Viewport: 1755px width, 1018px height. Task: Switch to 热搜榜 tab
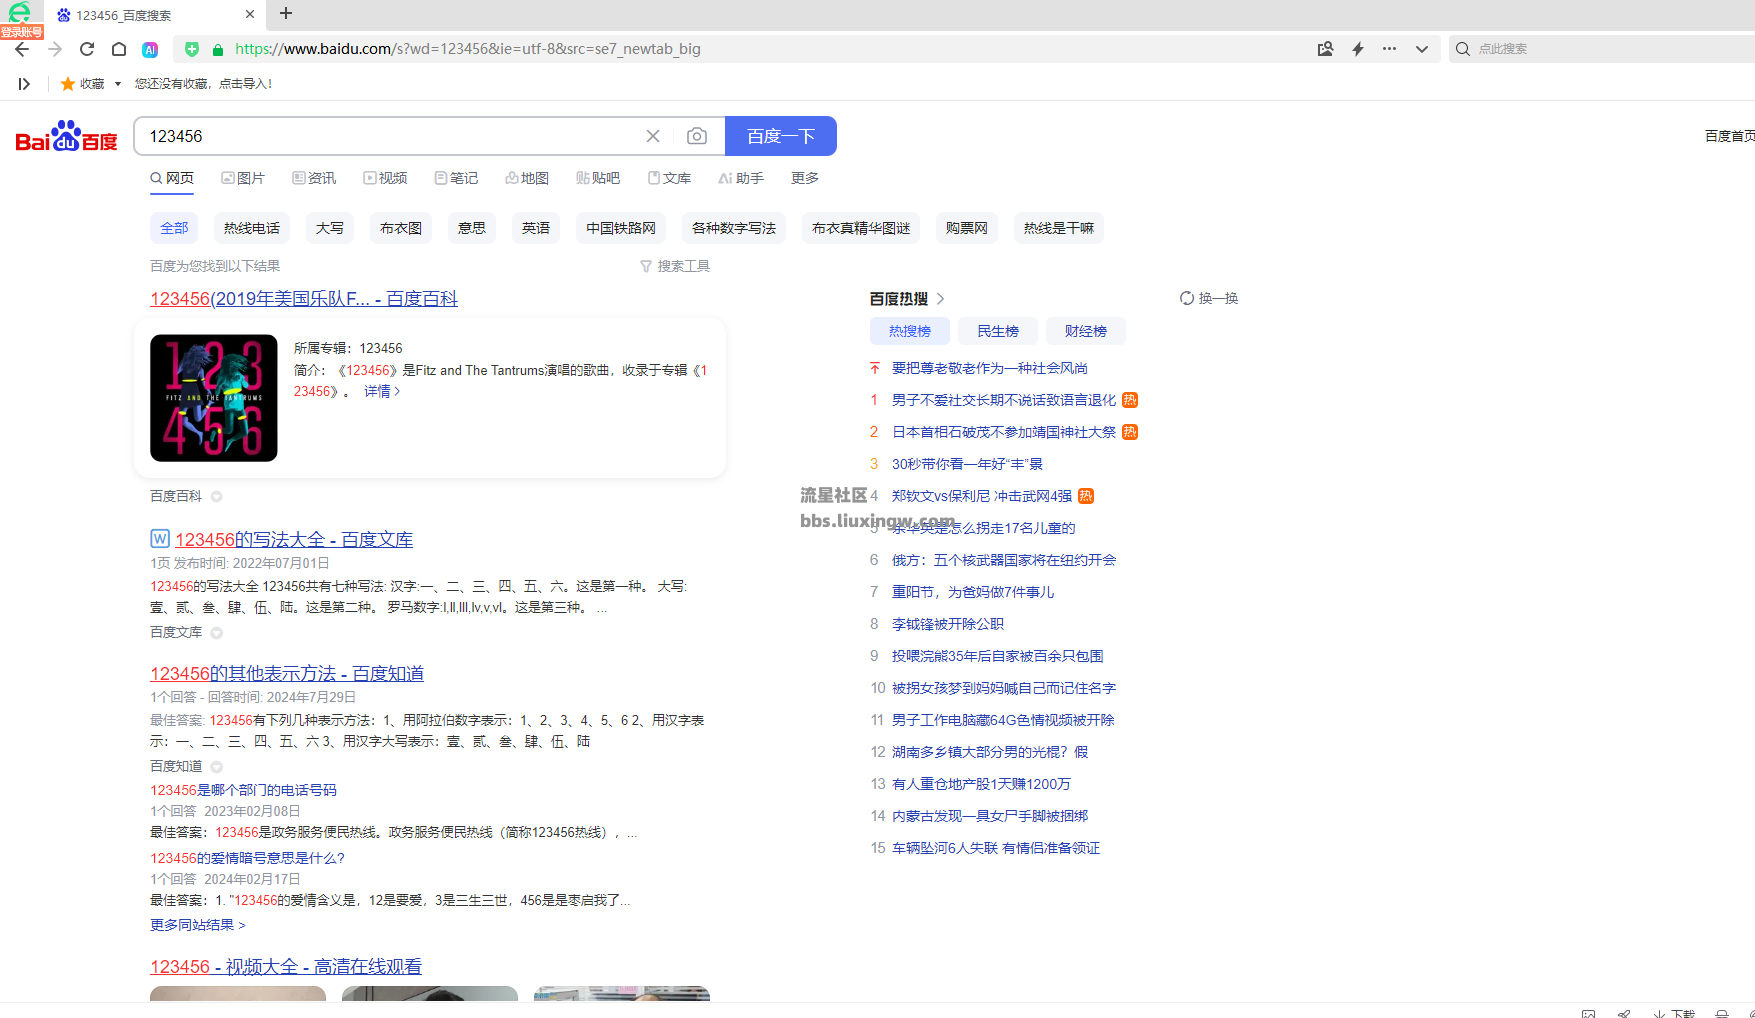tap(910, 331)
